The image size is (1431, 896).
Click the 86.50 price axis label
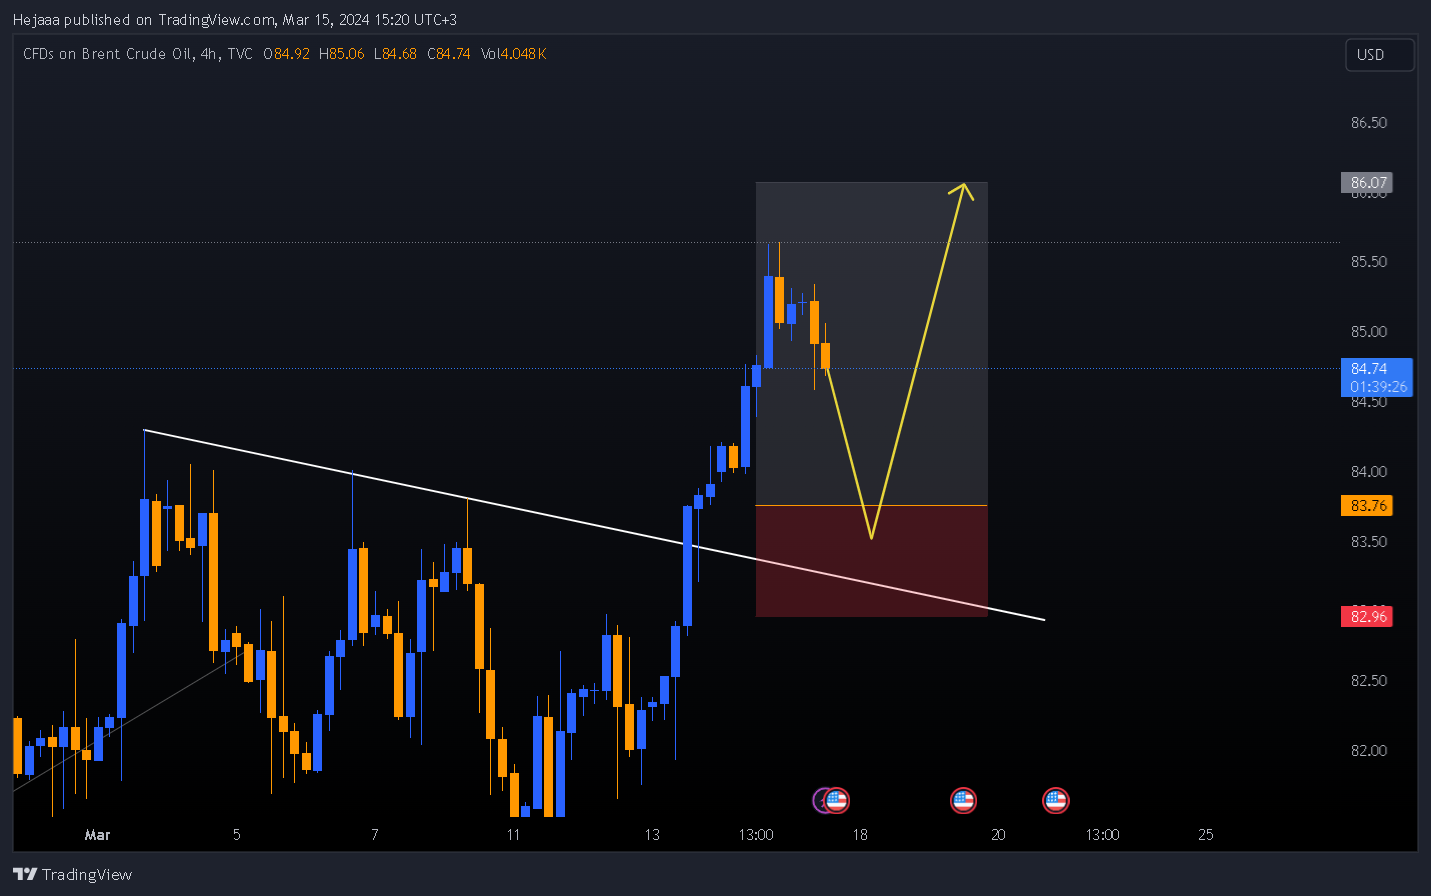(x=1368, y=122)
